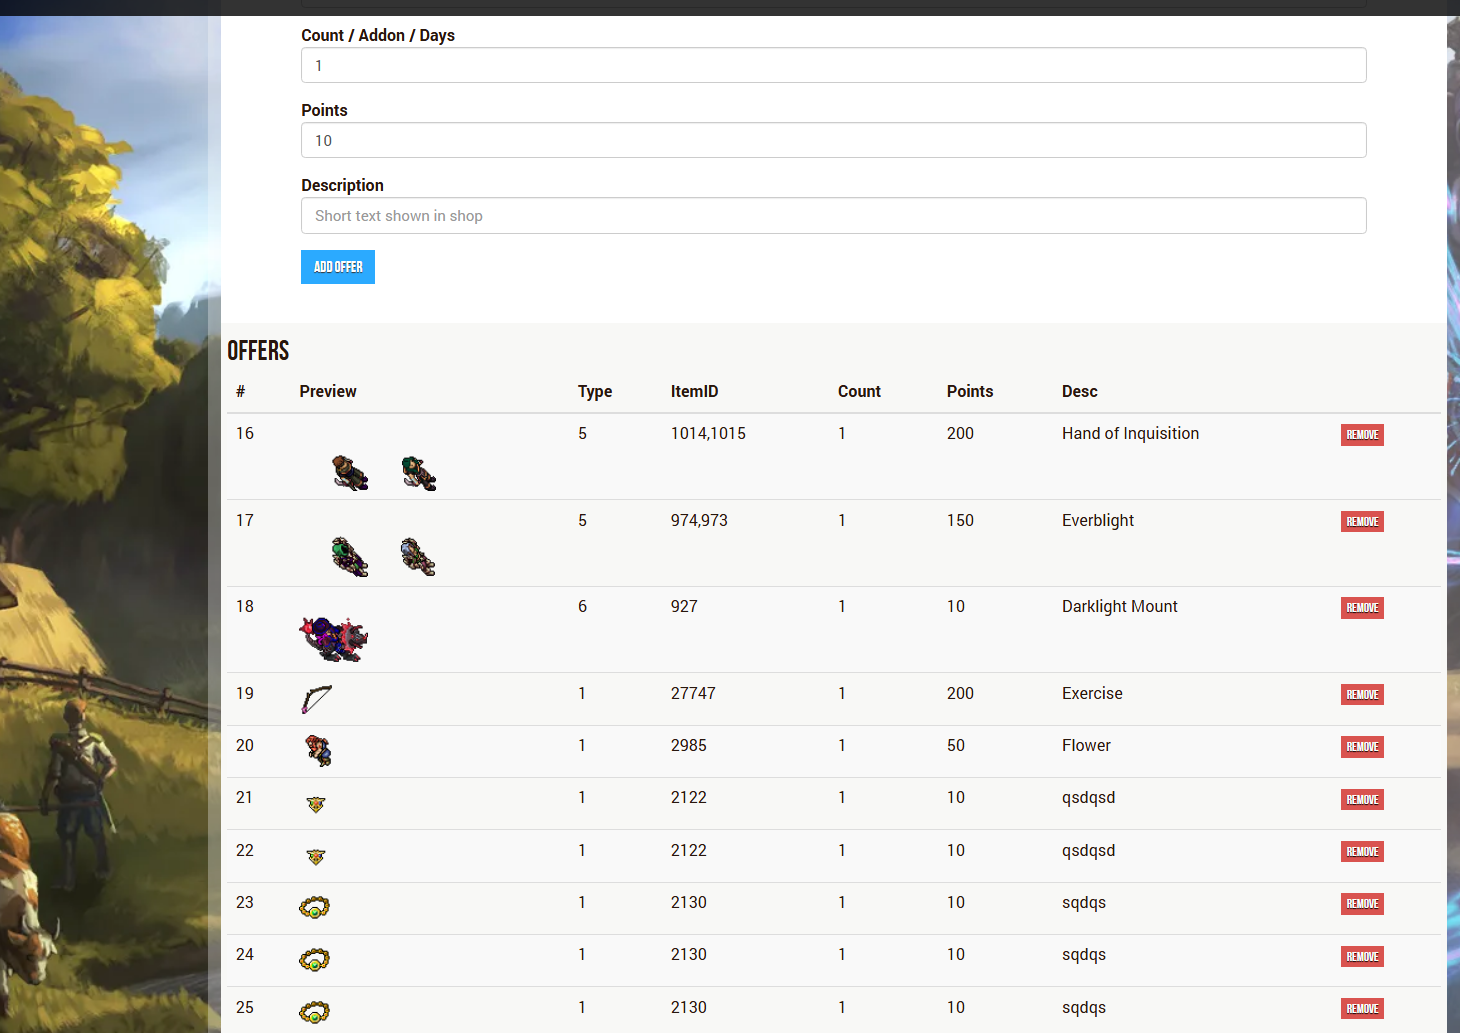Click the Points column header
Image resolution: width=1460 pixels, height=1033 pixels.
970,391
